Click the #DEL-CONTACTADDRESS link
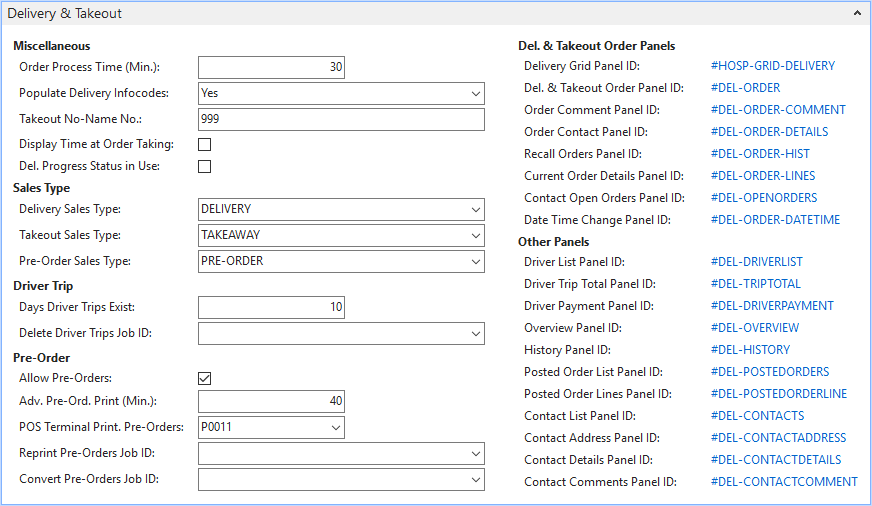 pyautogui.click(x=778, y=438)
